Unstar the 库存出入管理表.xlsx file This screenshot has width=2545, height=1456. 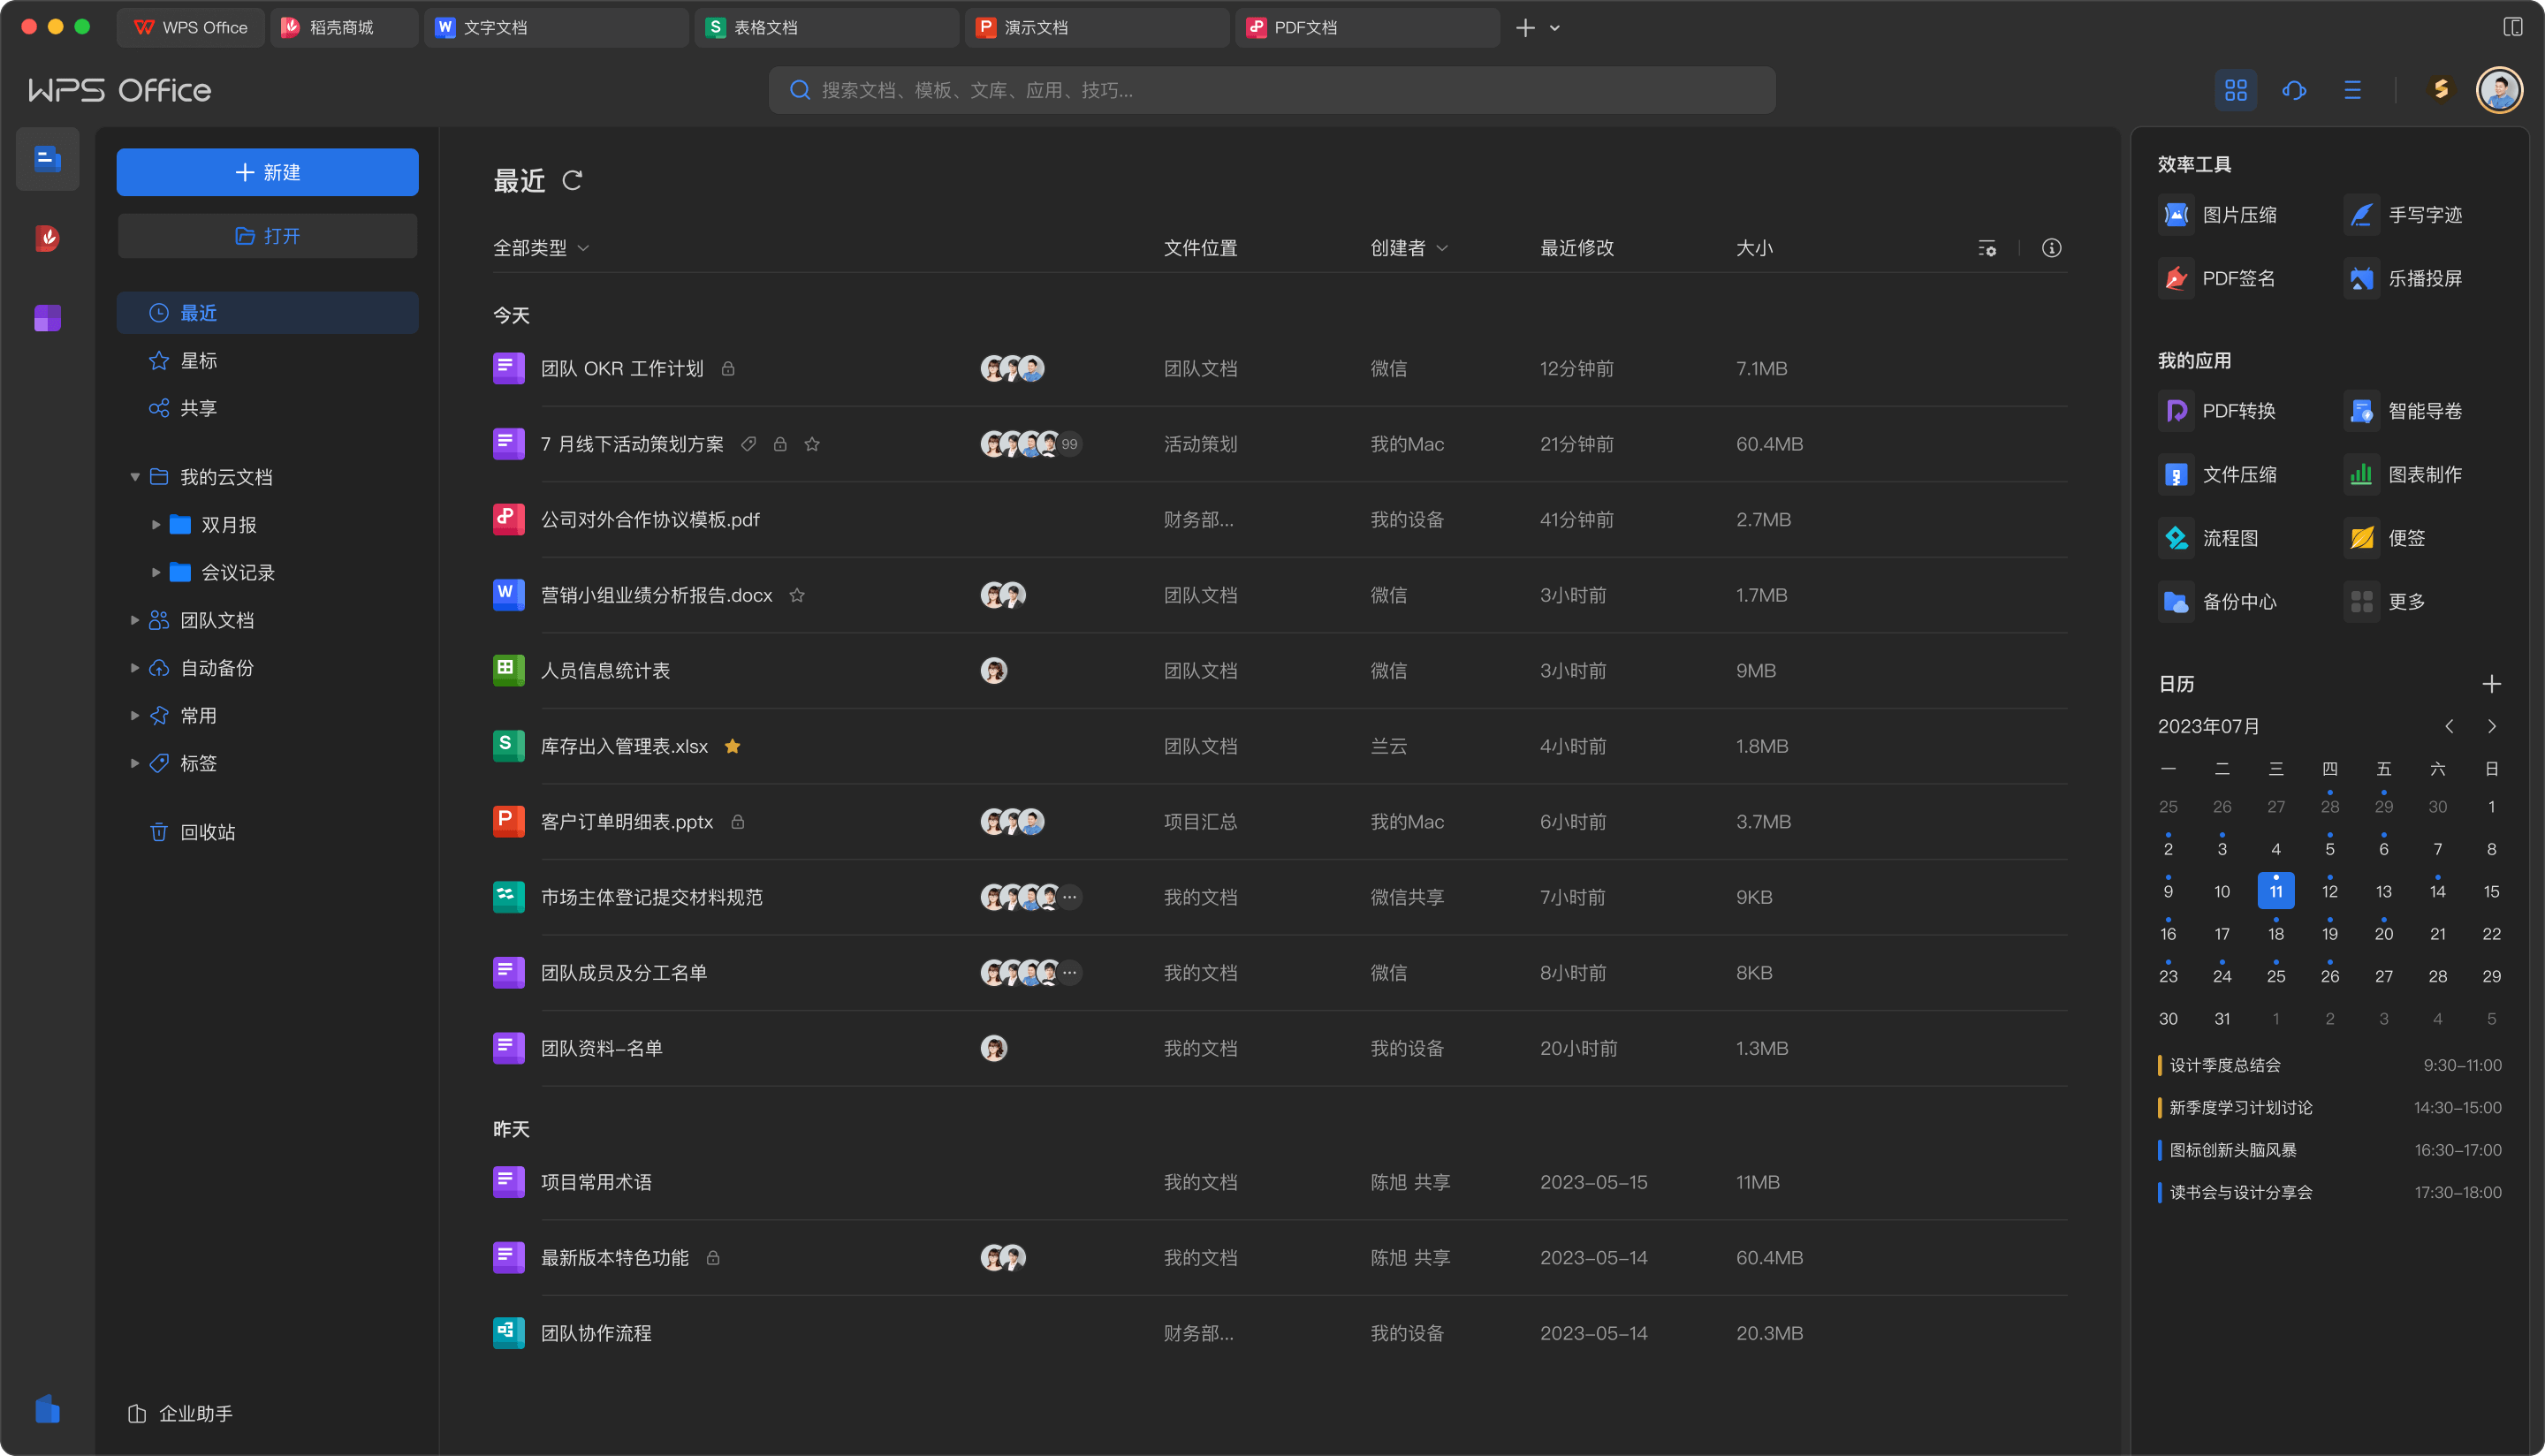pos(732,746)
